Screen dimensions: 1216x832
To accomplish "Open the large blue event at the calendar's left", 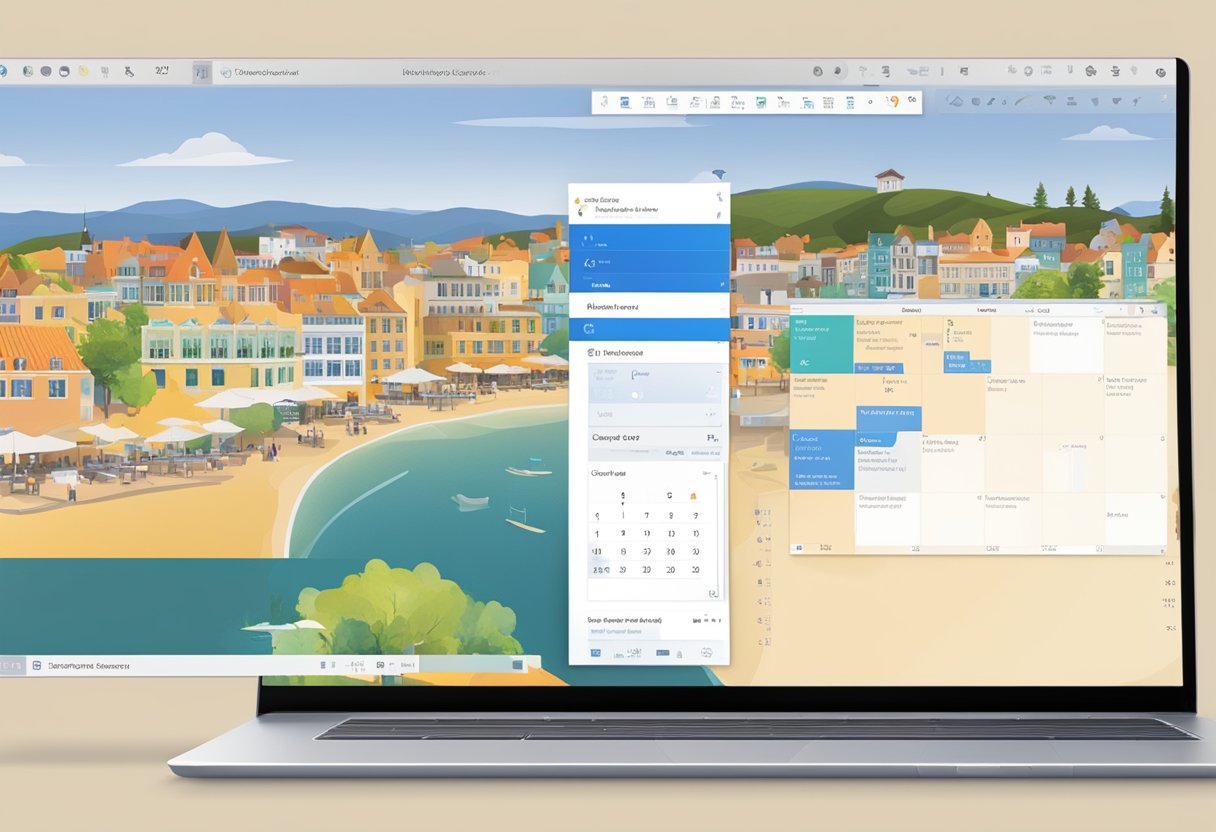I will click(822, 460).
